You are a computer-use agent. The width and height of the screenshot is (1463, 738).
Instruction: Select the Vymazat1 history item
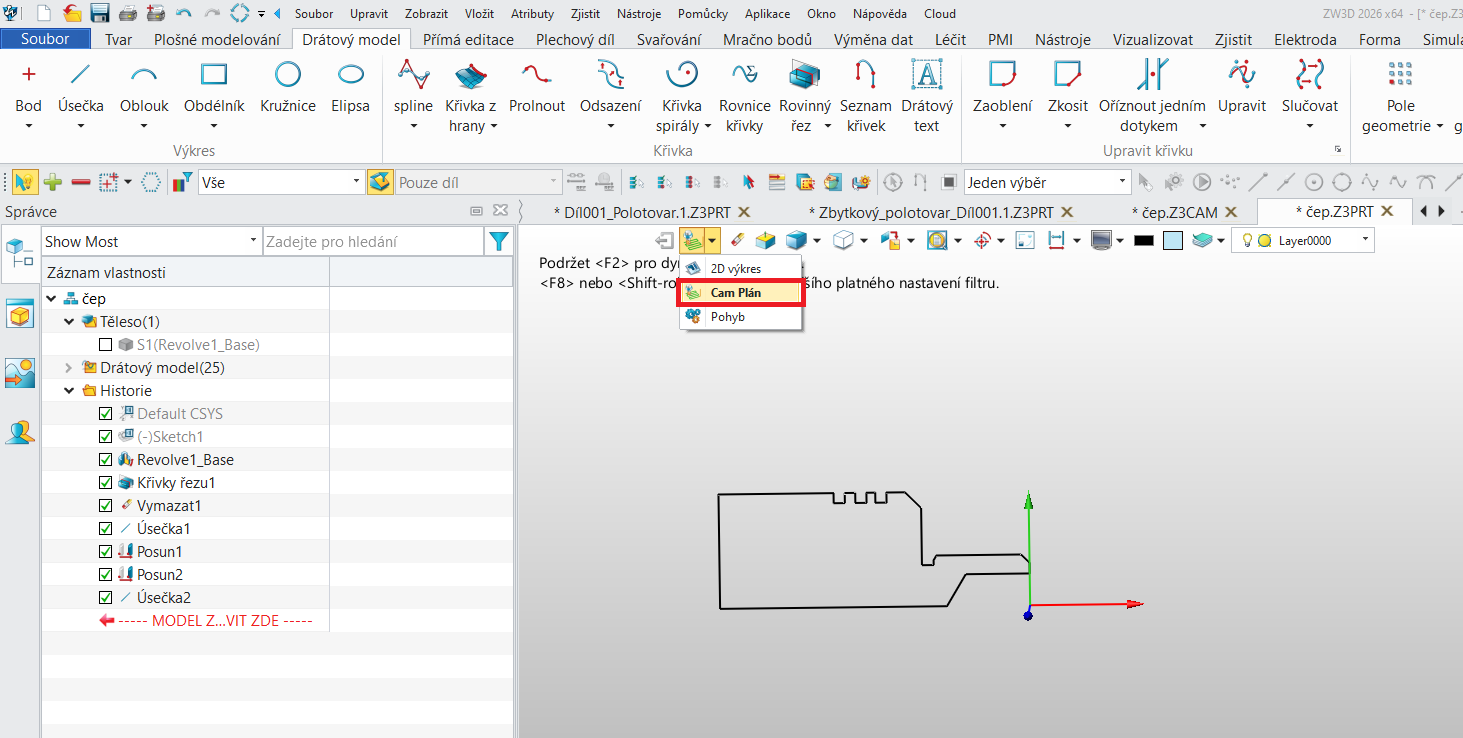(x=169, y=506)
